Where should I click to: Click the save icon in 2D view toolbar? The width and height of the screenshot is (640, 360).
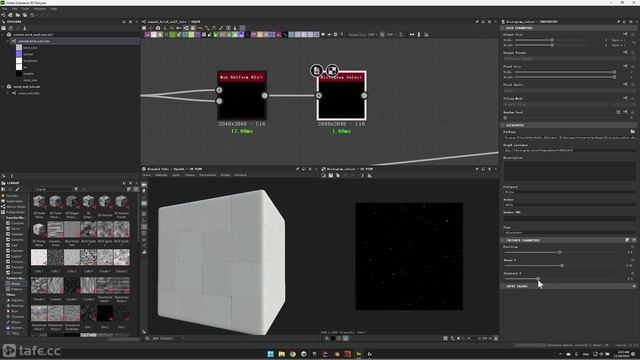[331, 176]
